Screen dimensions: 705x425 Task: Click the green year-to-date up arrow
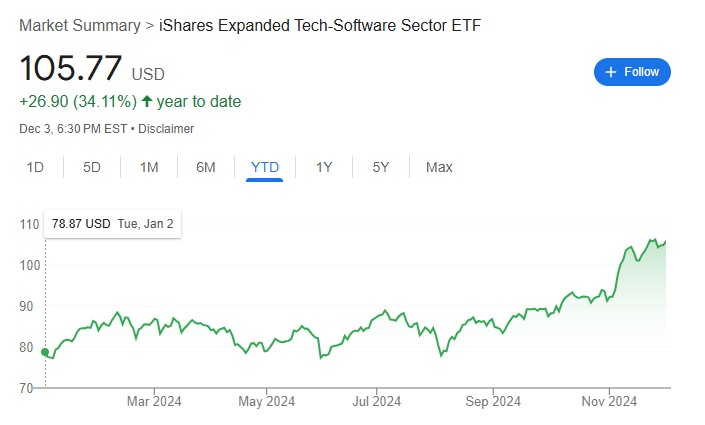(147, 101)
